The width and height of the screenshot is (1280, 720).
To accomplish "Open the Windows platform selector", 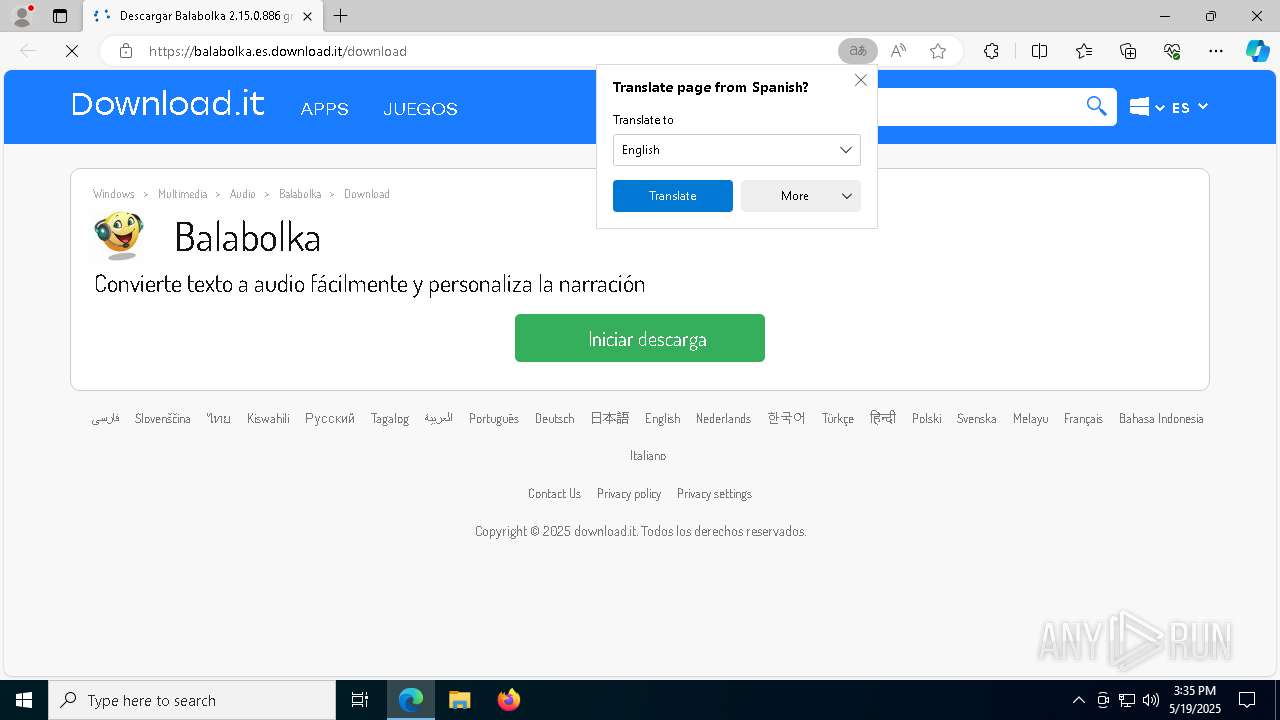I will (1147, 107).
